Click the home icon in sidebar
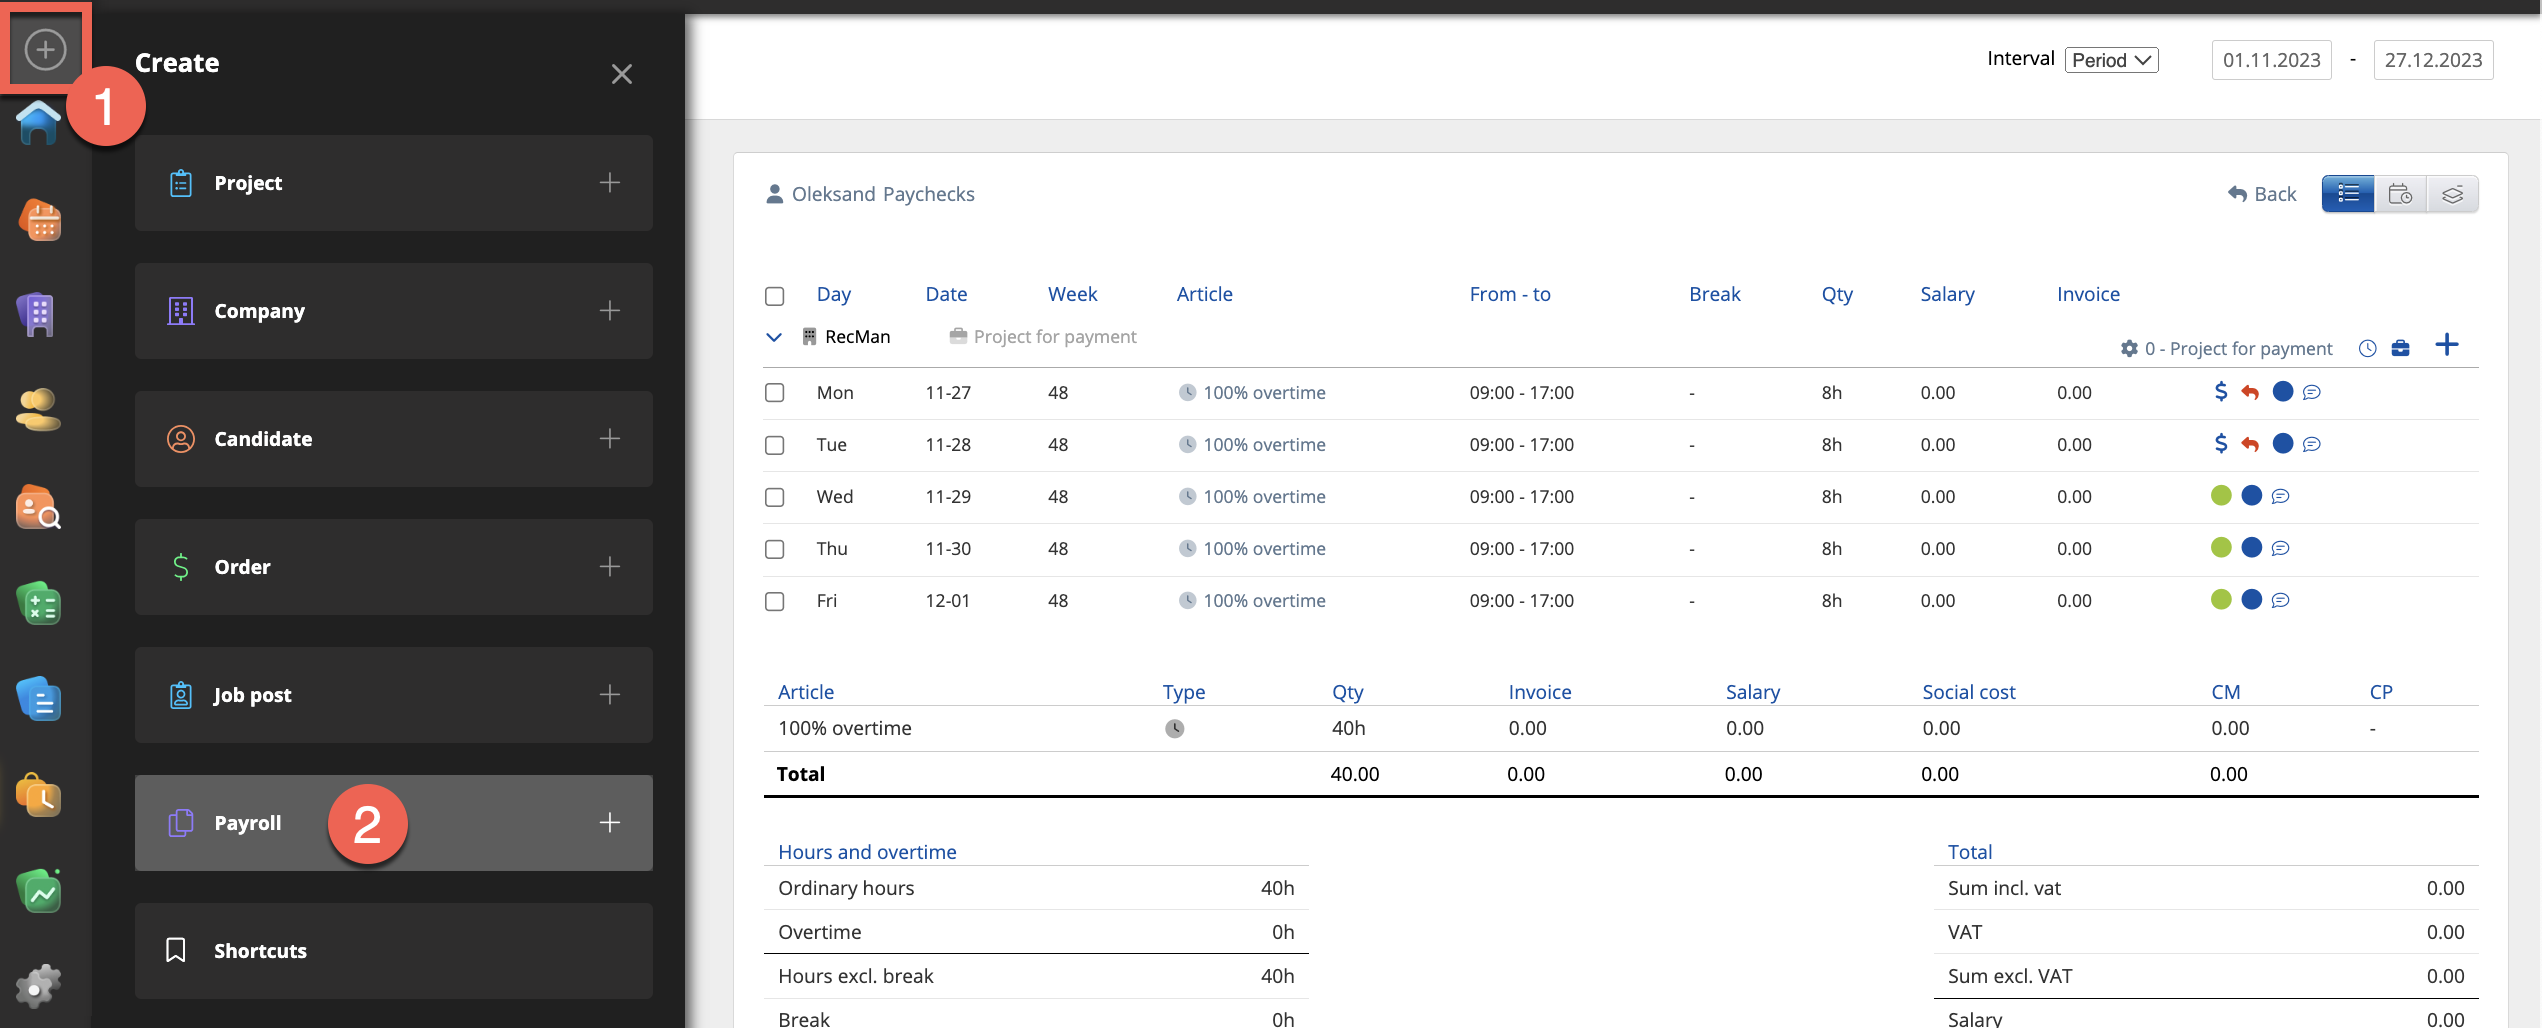2542x1028 pixels. [x=38, y=125]
